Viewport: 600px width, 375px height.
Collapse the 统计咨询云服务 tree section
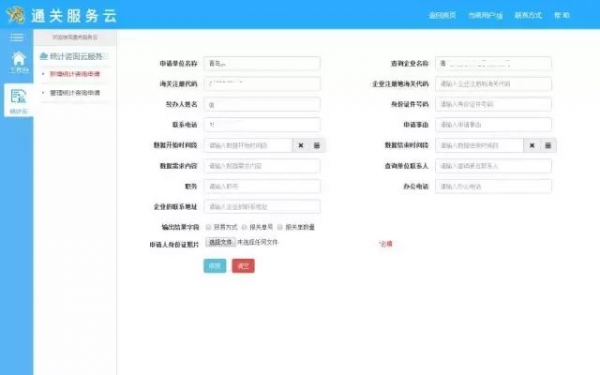tap(74, 57)
